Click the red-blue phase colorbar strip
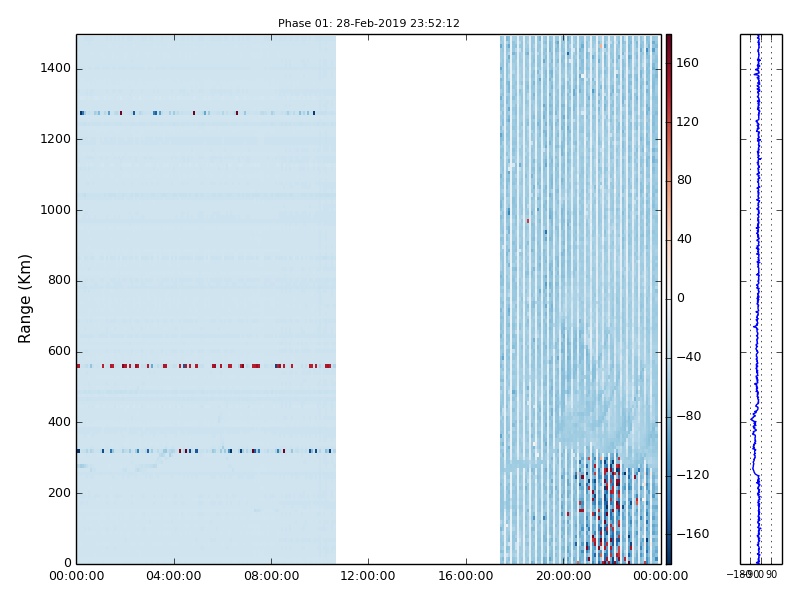Image resolution: width=800 pixels, height=600 pixels. coord(669,299)
